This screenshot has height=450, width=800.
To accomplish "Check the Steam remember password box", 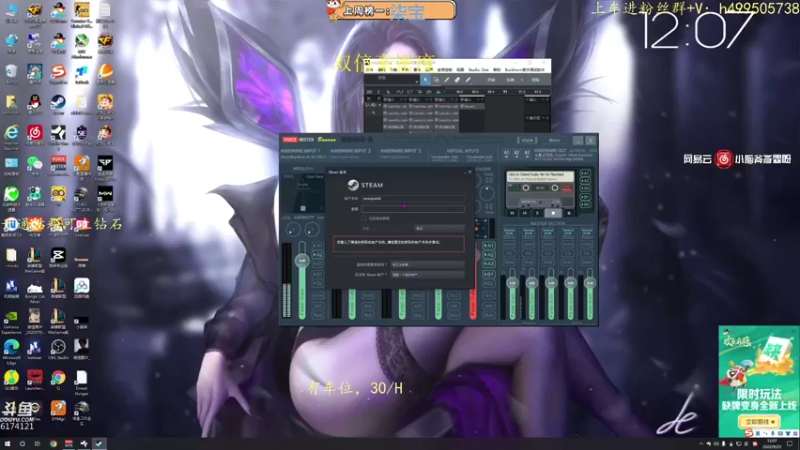I will tap(364, 218).
